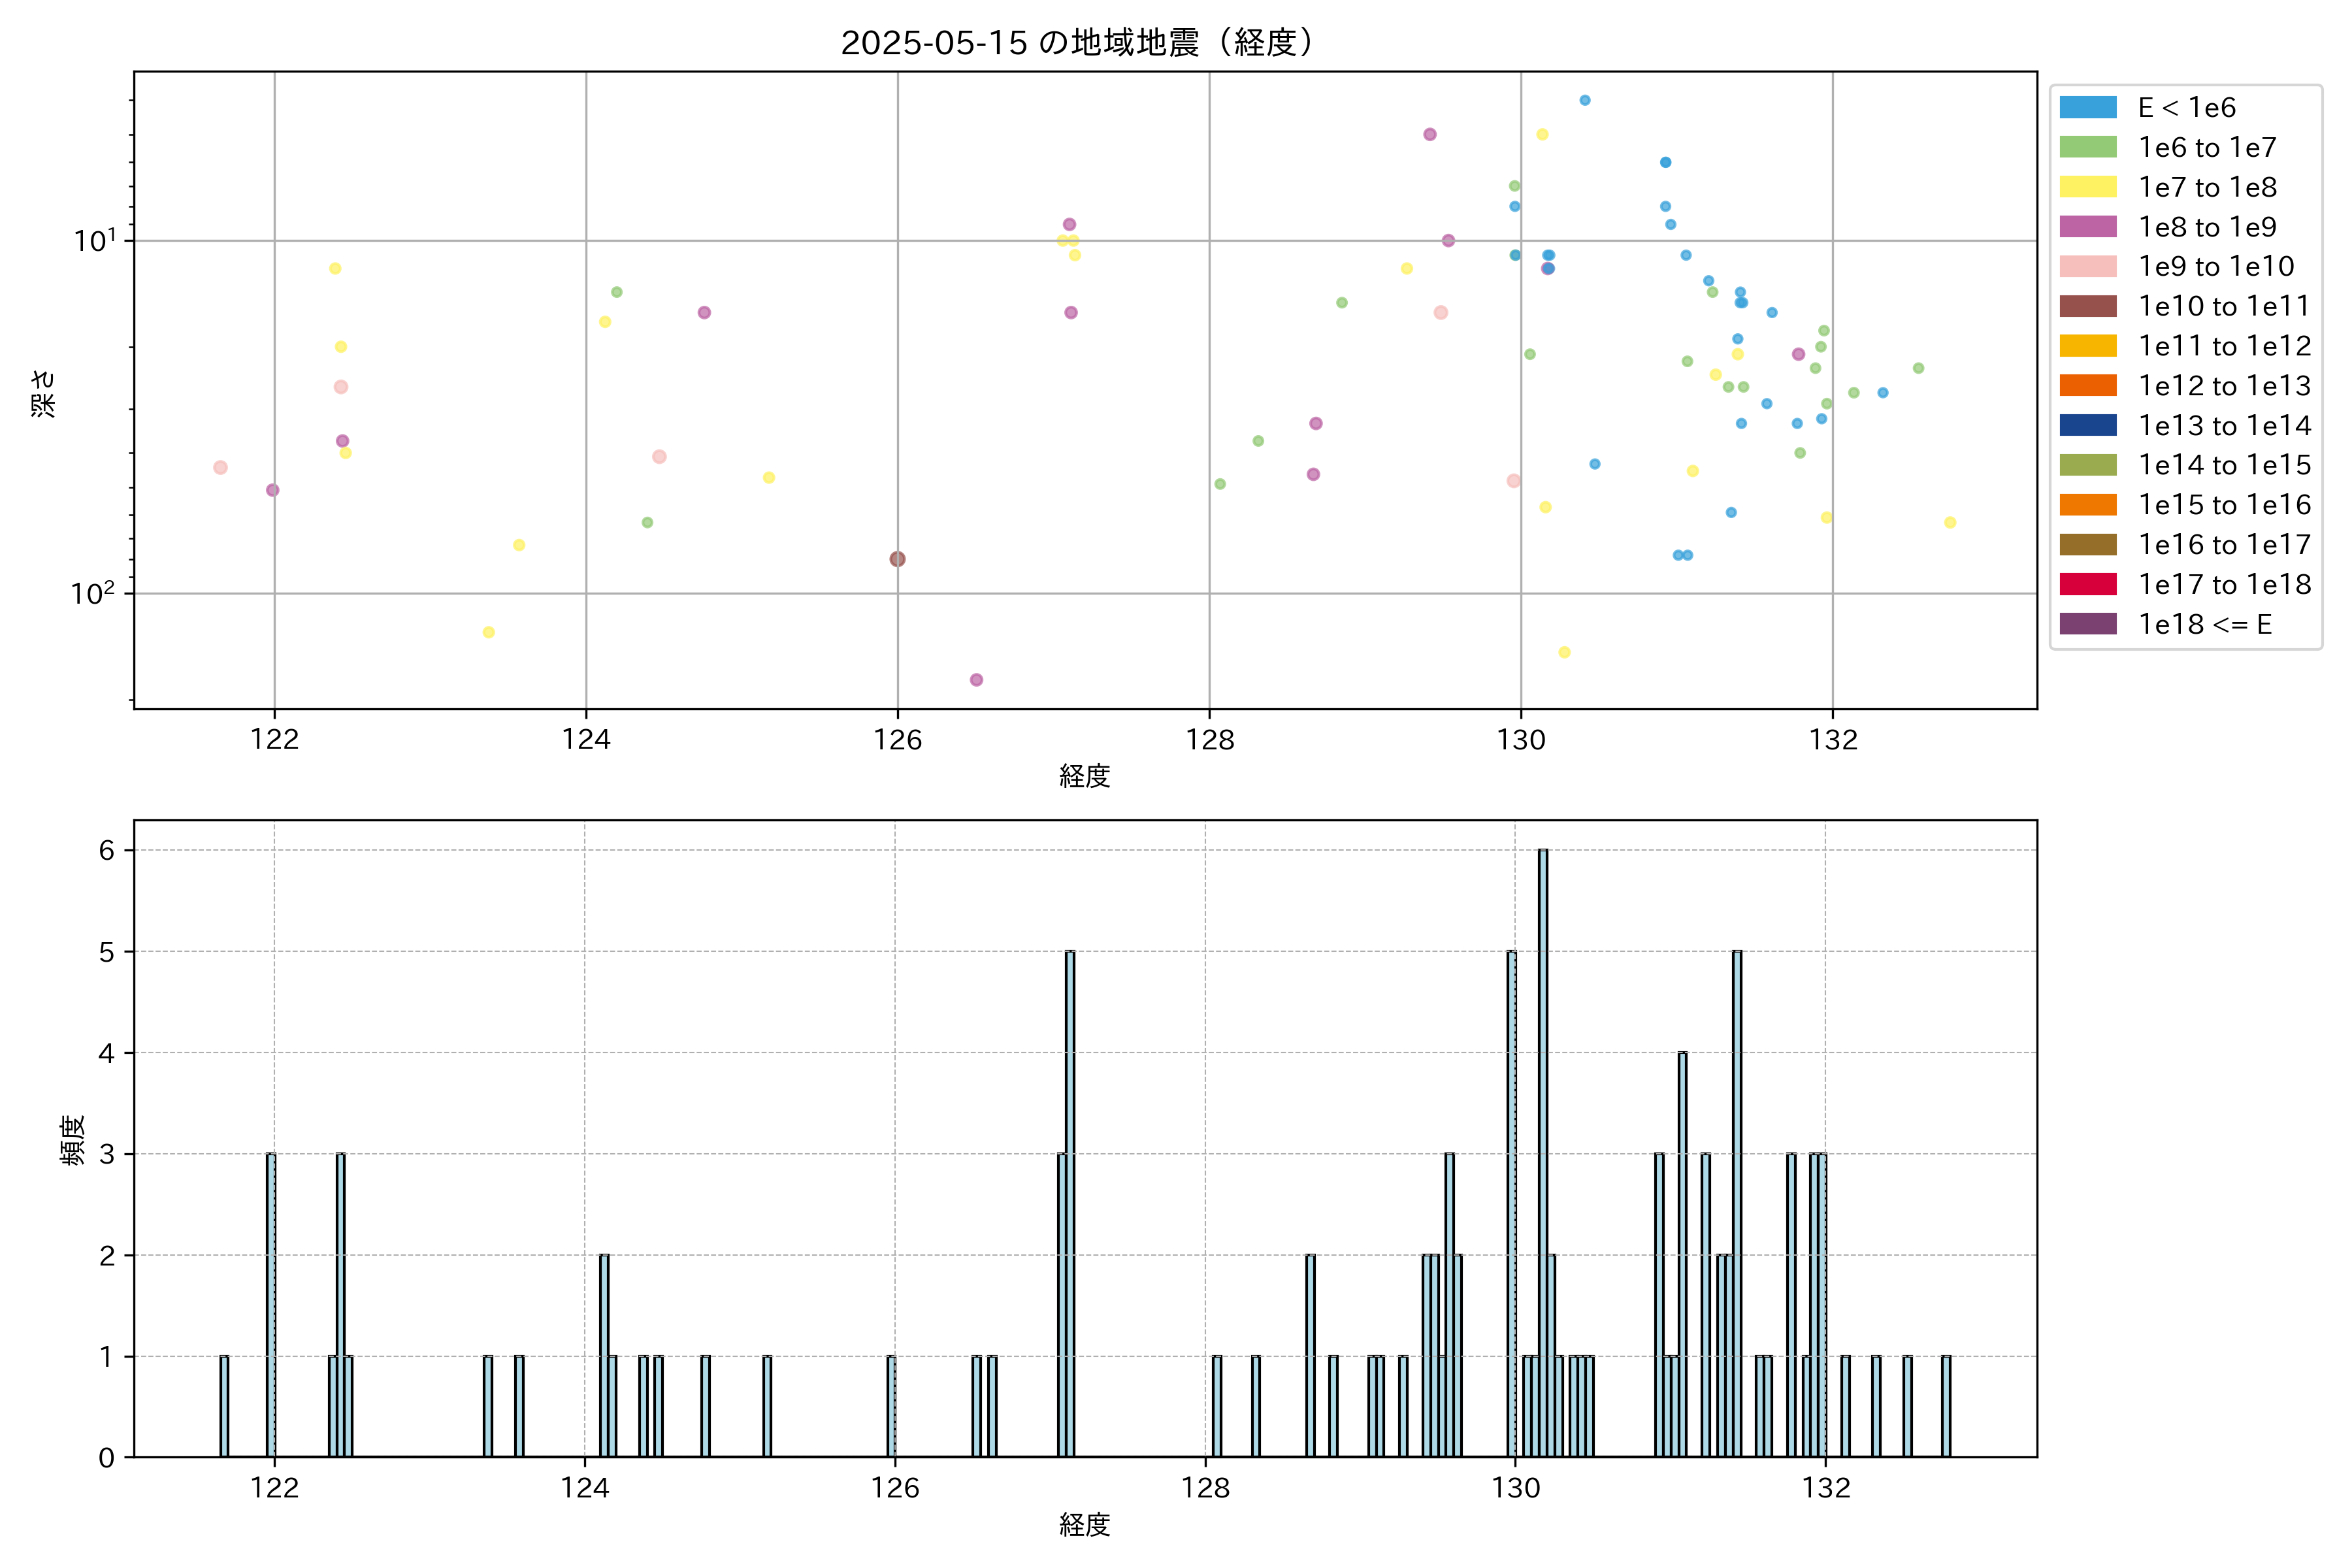Click the histogram bar of height 5 near 127
2352x1568 pixels.
1070,1200
